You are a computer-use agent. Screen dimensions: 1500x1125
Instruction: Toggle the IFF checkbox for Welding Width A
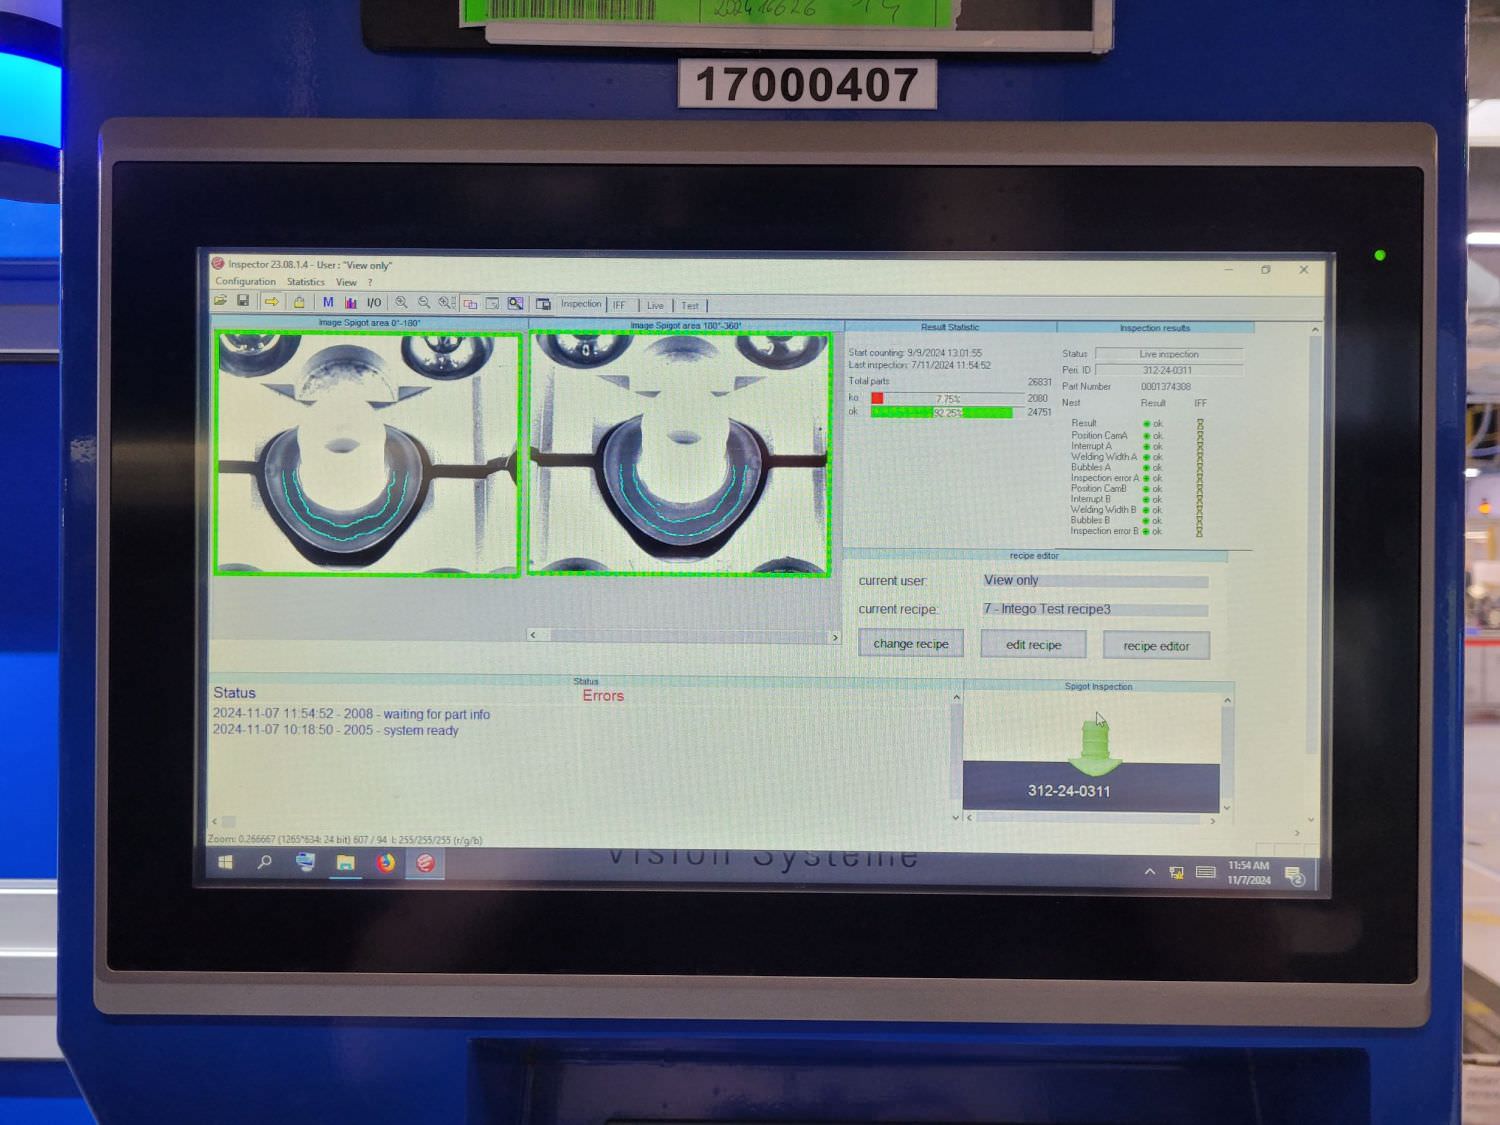1200,457
